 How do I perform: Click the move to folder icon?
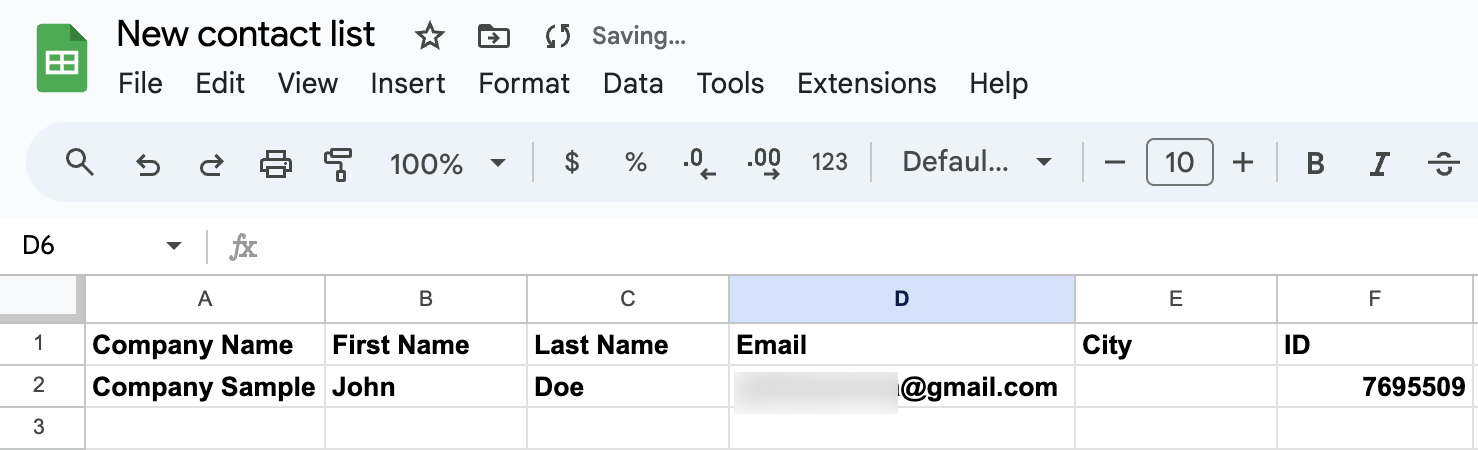coord(493,37)
